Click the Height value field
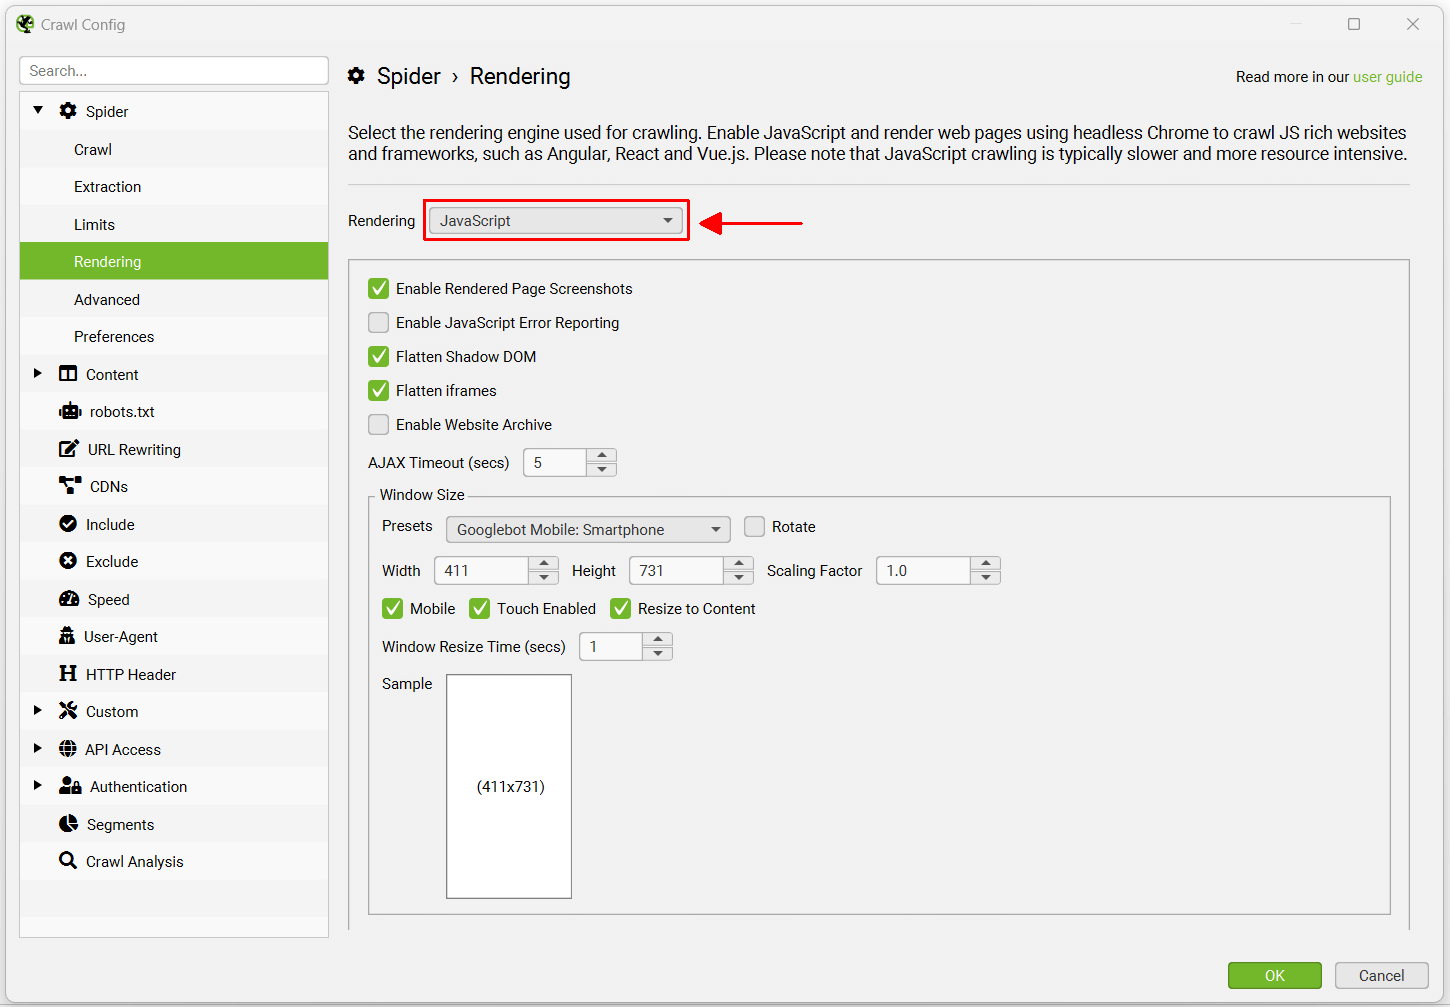The image size is (1450, 1007). (676, 571)
